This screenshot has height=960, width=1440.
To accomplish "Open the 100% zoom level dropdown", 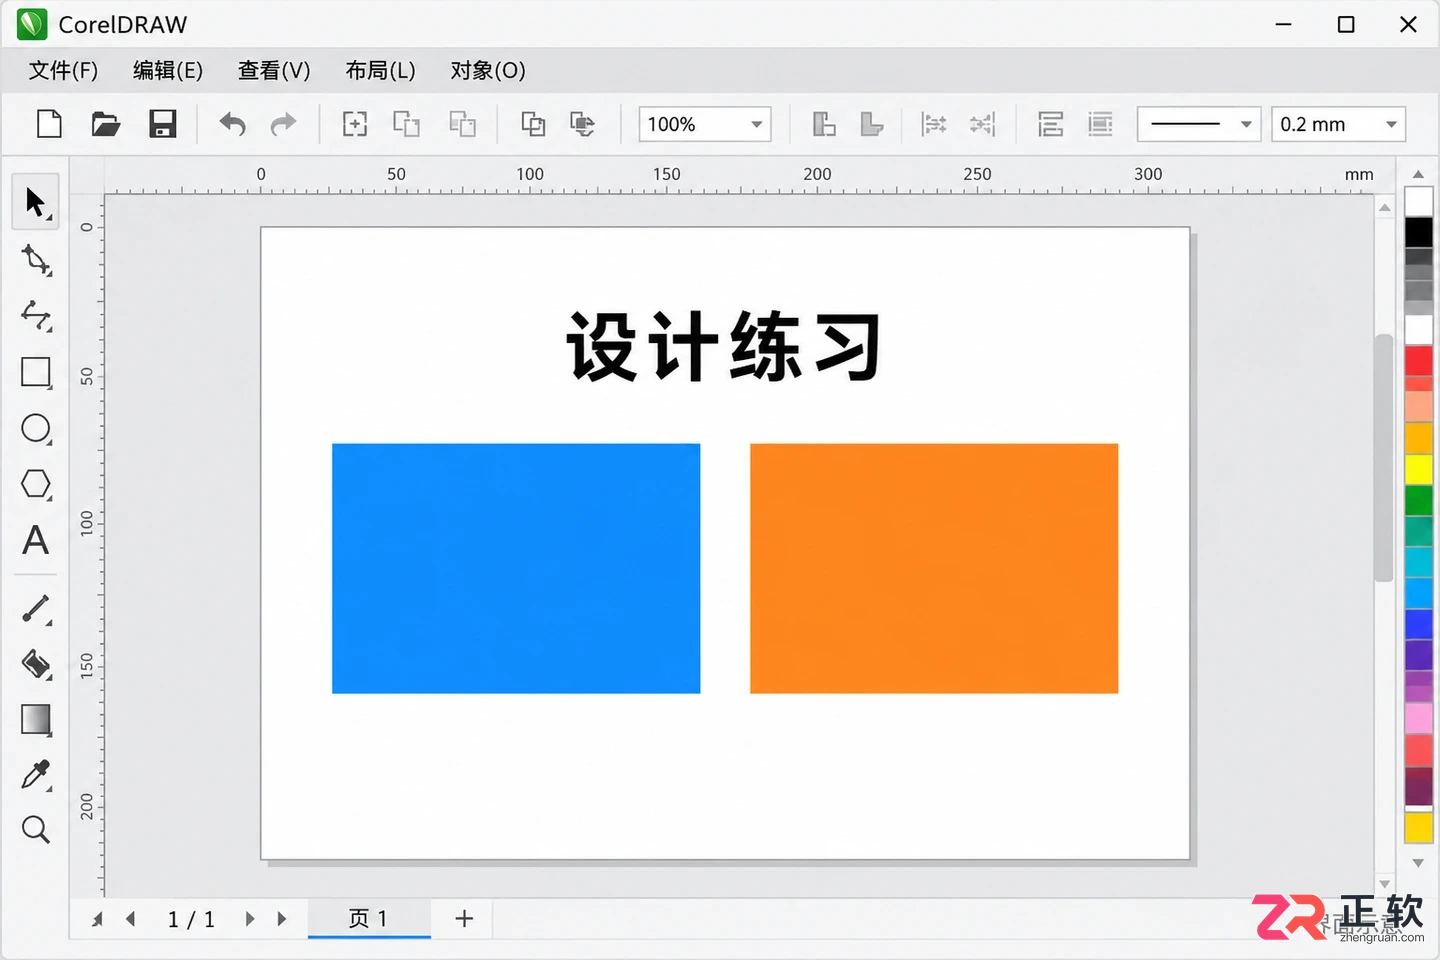I will coord(705,124).
